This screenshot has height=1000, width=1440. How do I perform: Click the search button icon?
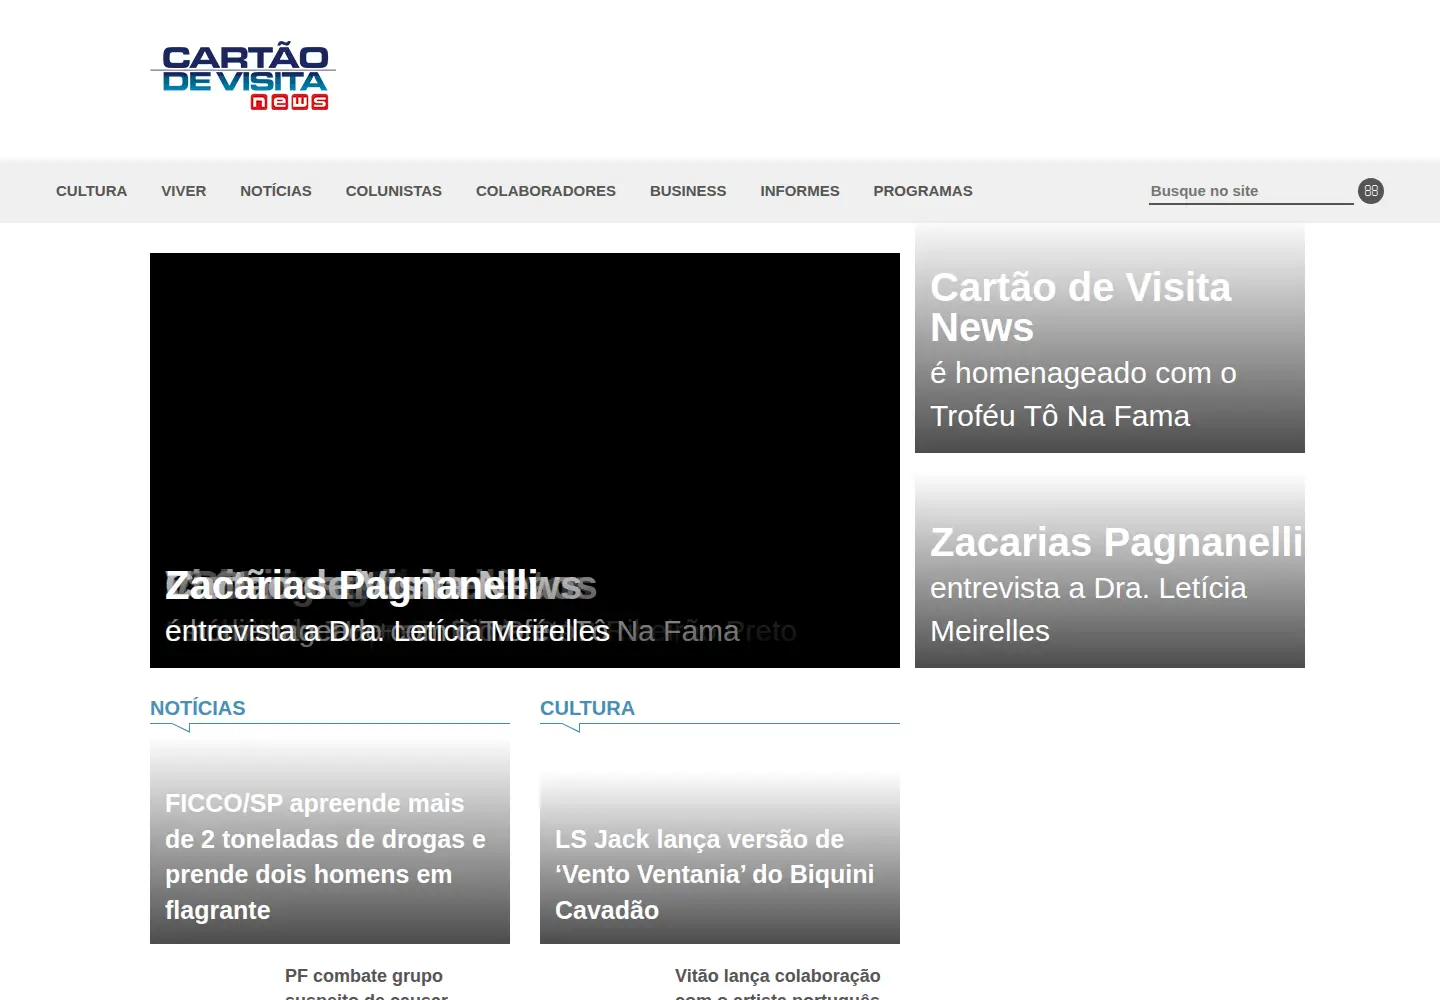pyautogui.click(x=1371, y=191)
